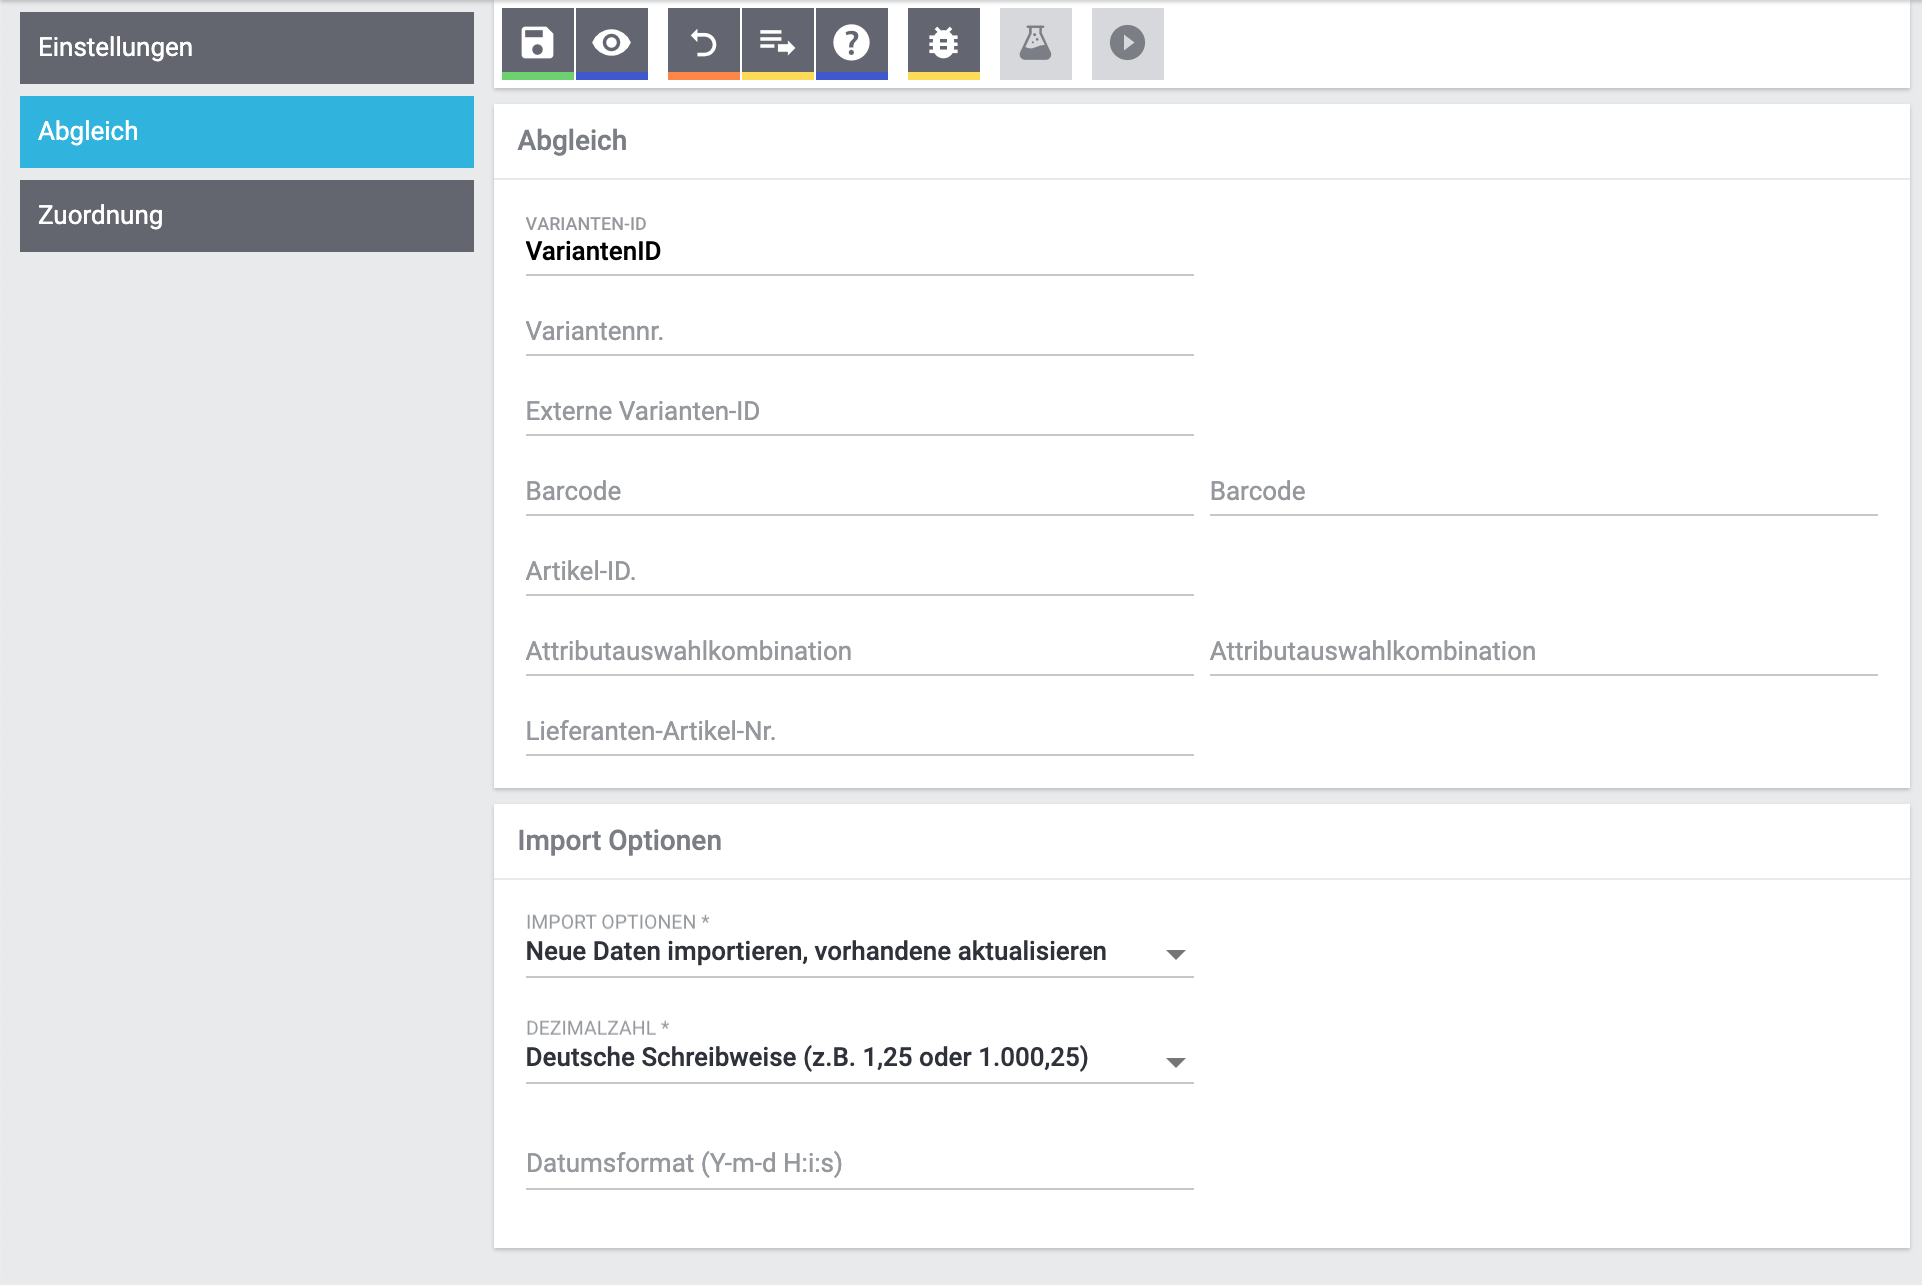Image resolution: width=1922 pixels, height=1285 pixels.
Task: Click the flask test icon
Action: point(1035,43)
